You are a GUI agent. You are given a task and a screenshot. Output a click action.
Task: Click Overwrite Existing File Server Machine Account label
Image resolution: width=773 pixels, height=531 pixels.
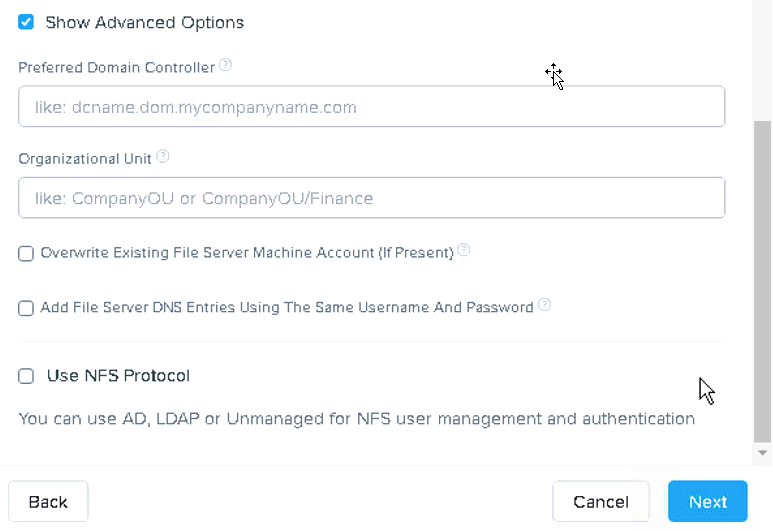pos(247,253)
